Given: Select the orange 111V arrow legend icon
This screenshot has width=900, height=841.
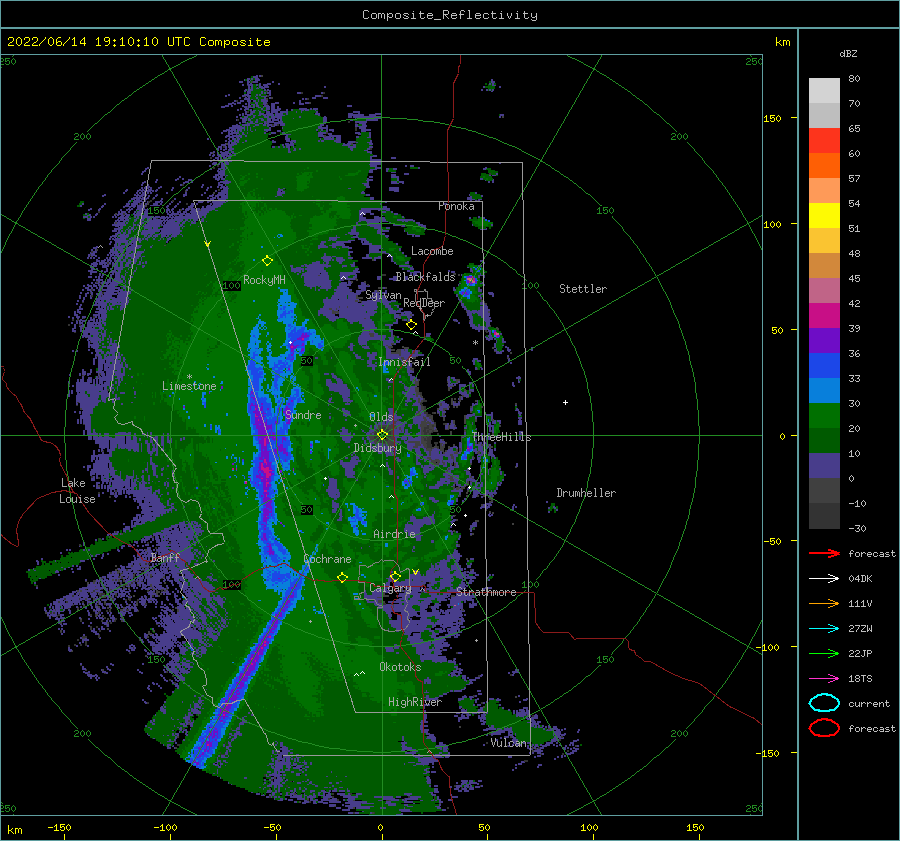Looking at the screenshot, I should click(824, 603).
